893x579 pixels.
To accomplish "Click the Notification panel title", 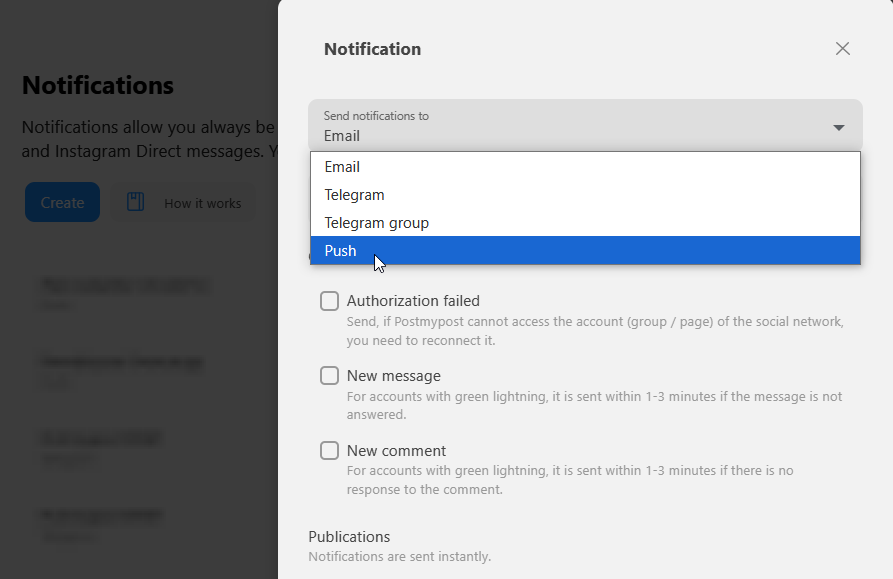I will pos(372,49).
